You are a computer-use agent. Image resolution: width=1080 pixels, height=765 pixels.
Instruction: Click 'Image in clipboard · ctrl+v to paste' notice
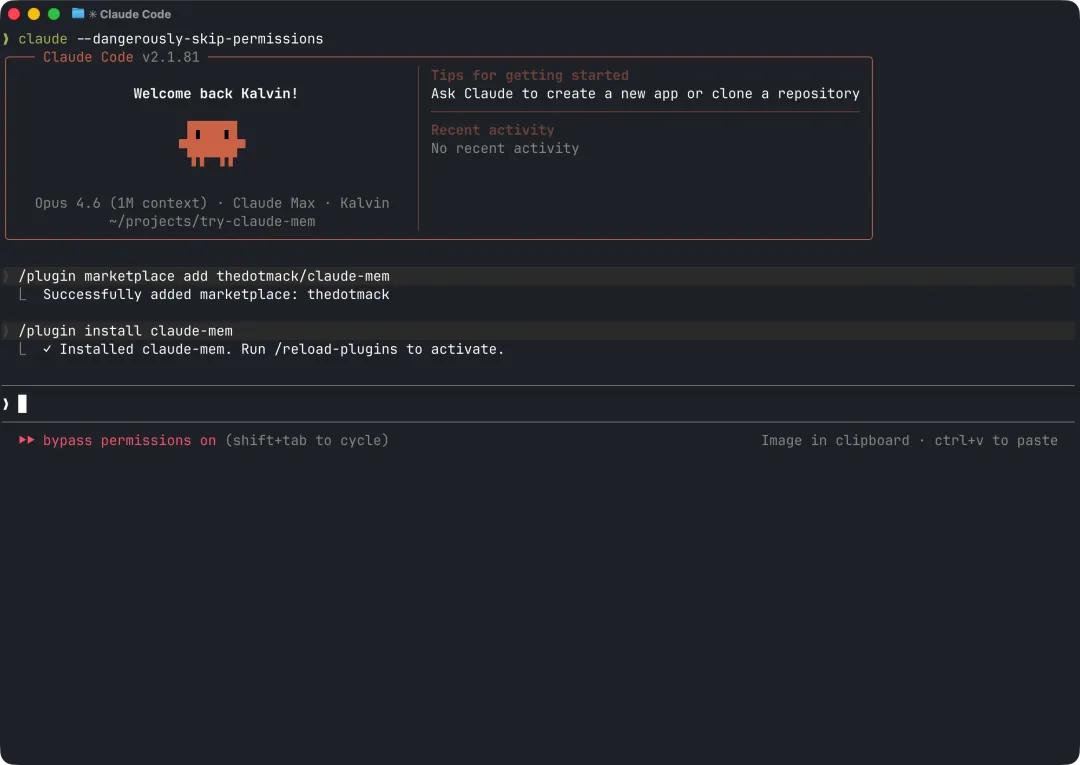(909, 440)
